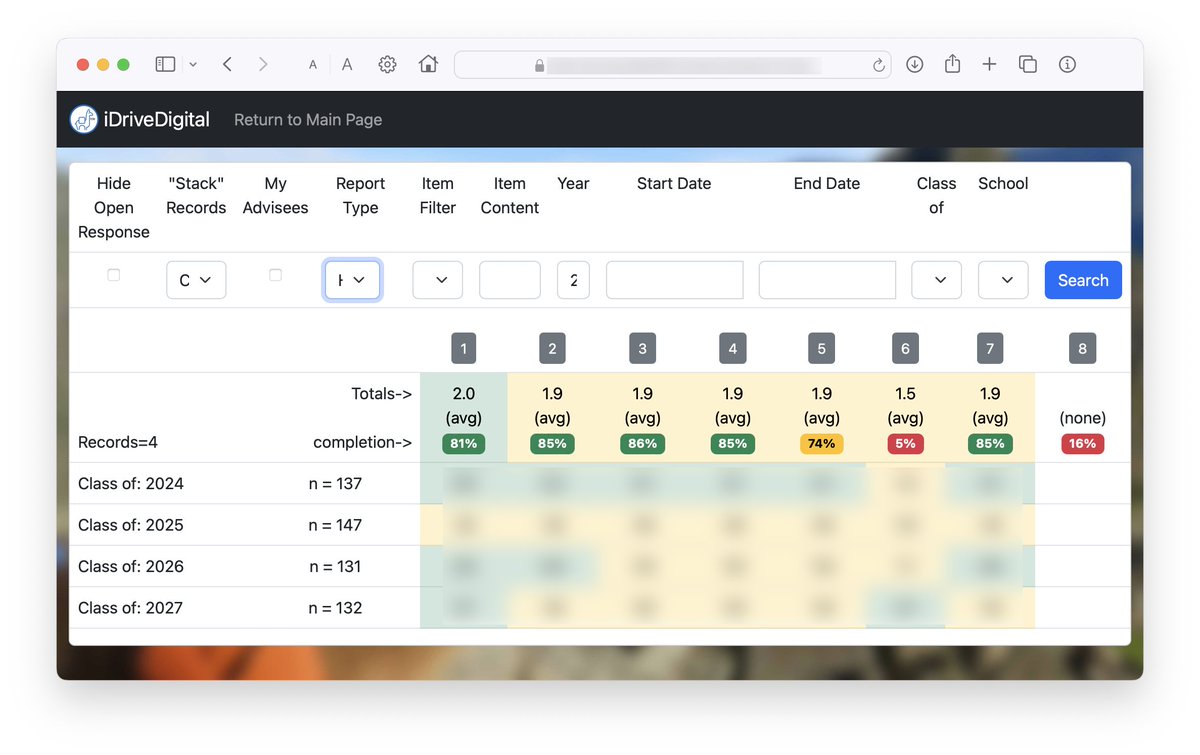Select column badge number 5

pyautogui.click(x=821, y=348)
